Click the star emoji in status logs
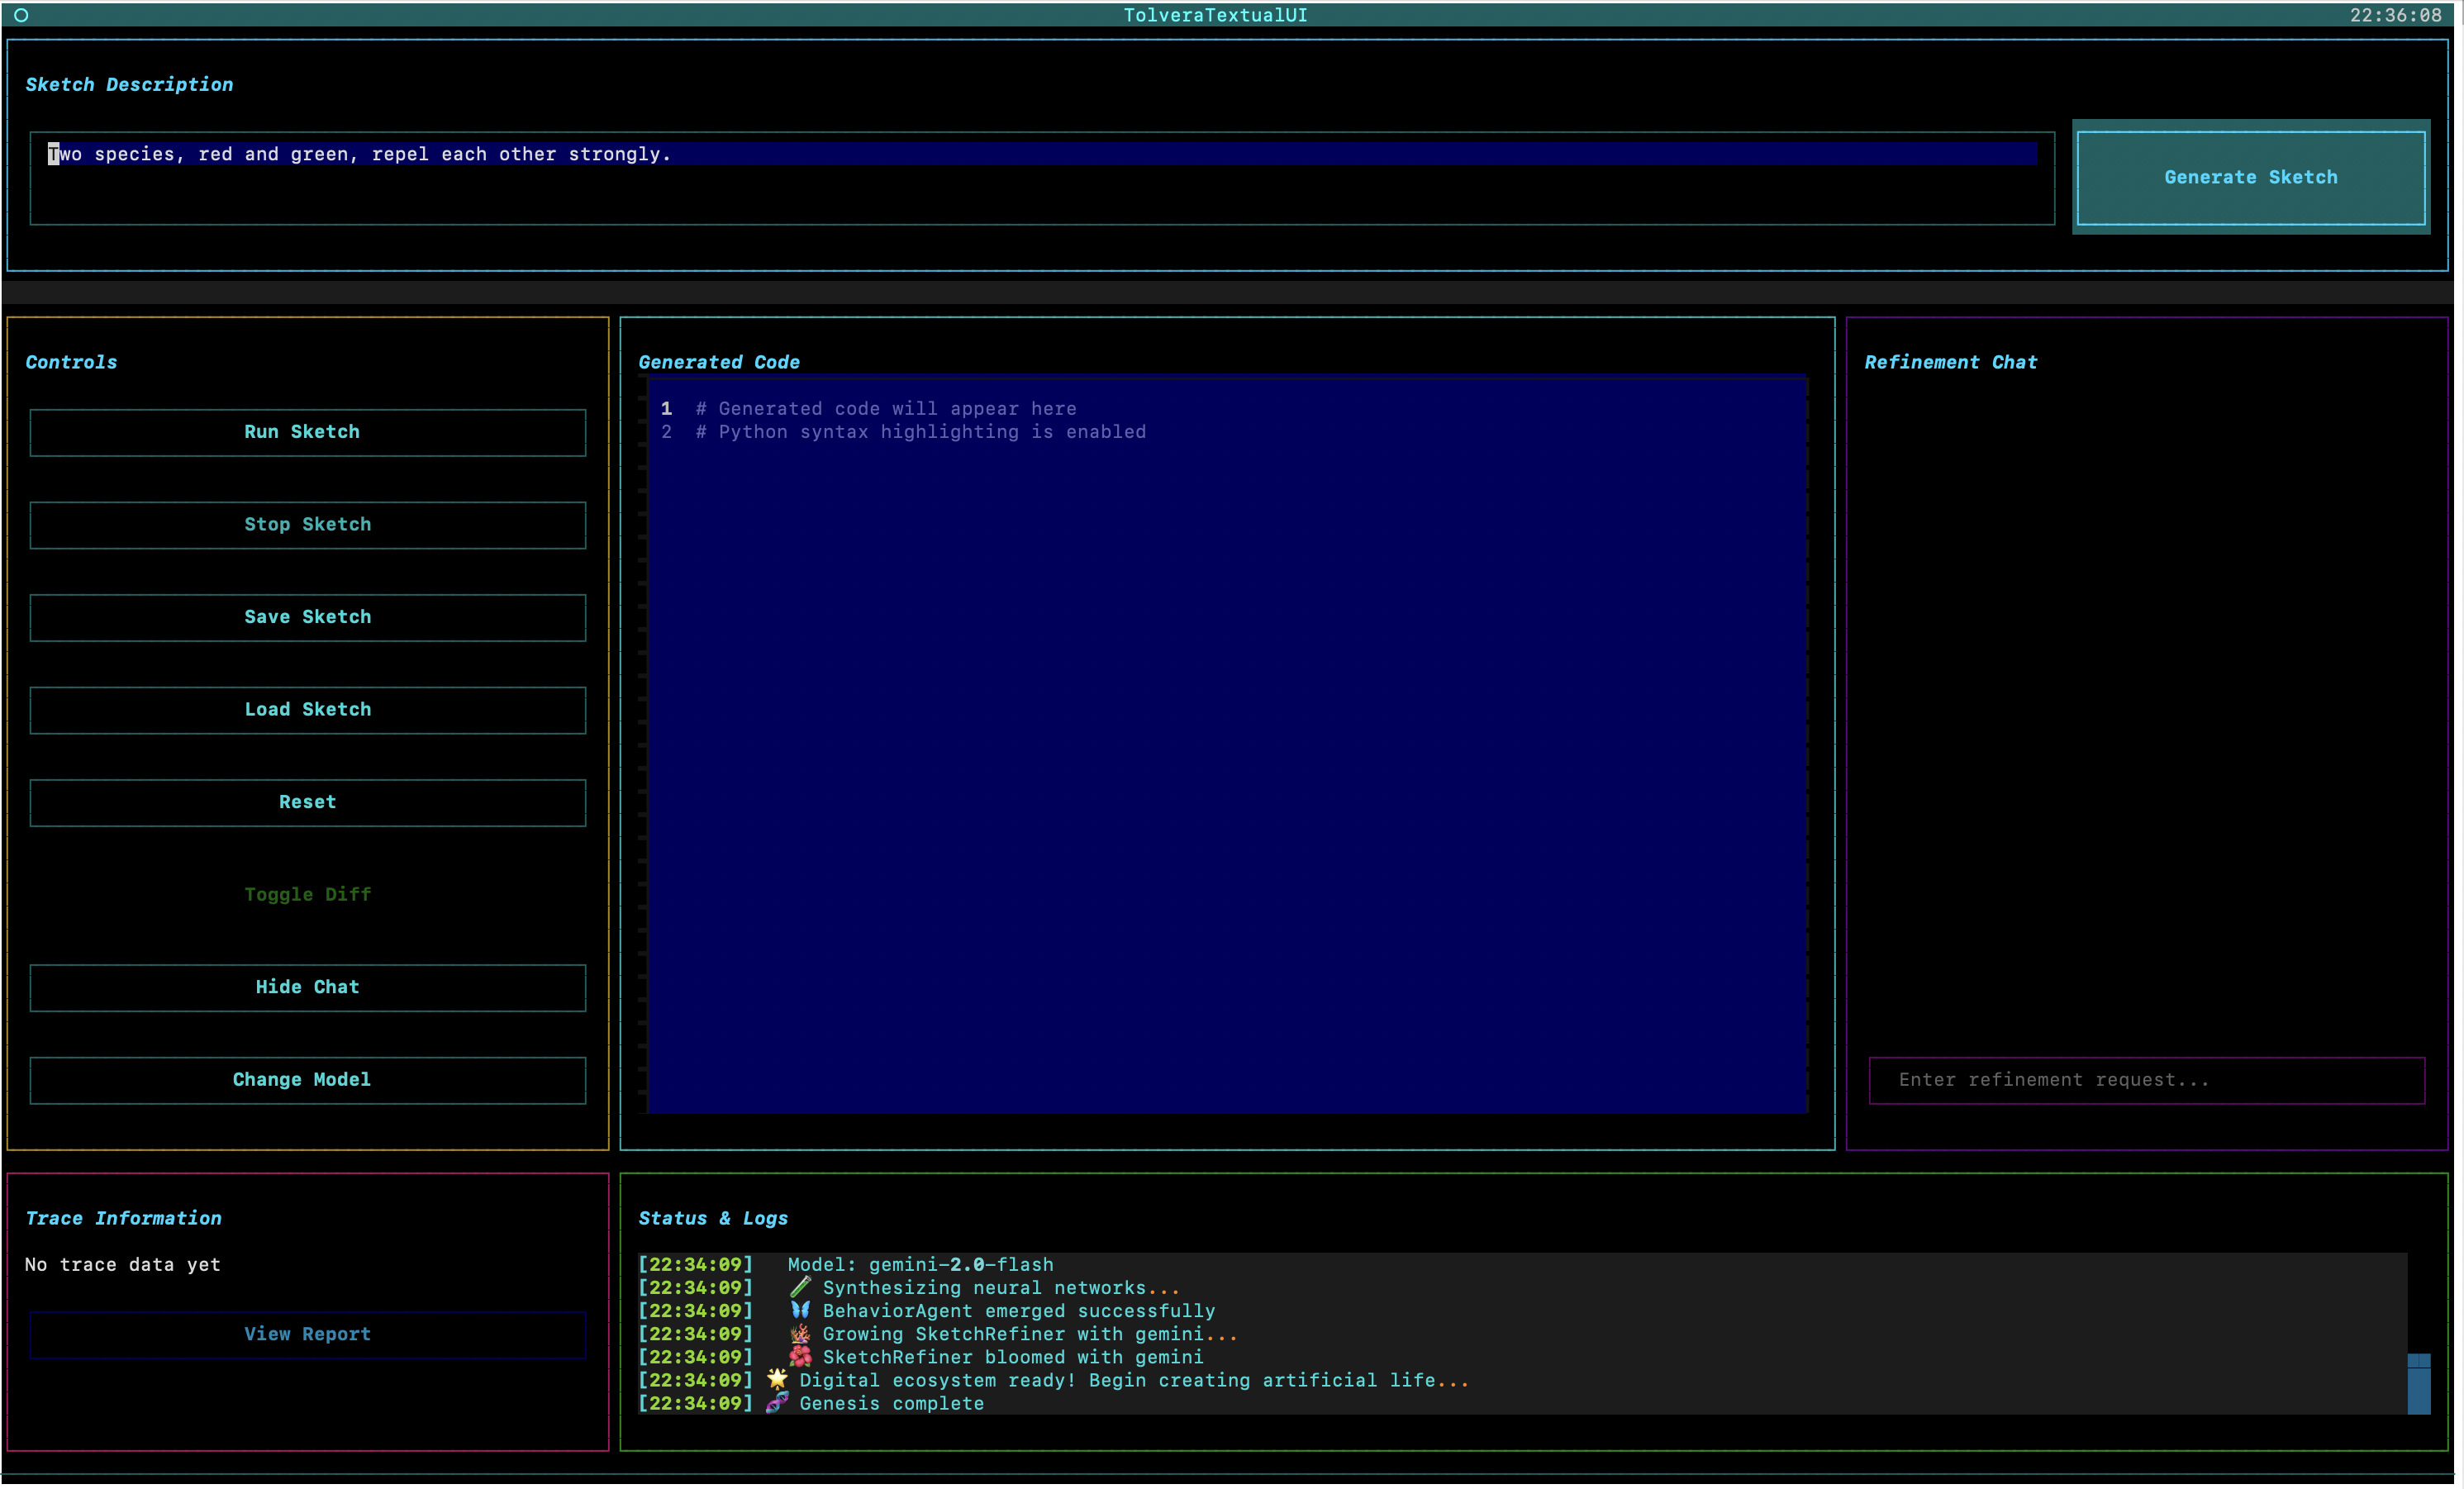 (777, 1379)
